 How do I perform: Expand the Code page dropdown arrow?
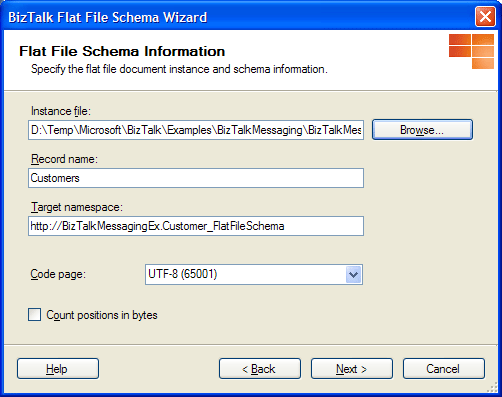(353, 275)
